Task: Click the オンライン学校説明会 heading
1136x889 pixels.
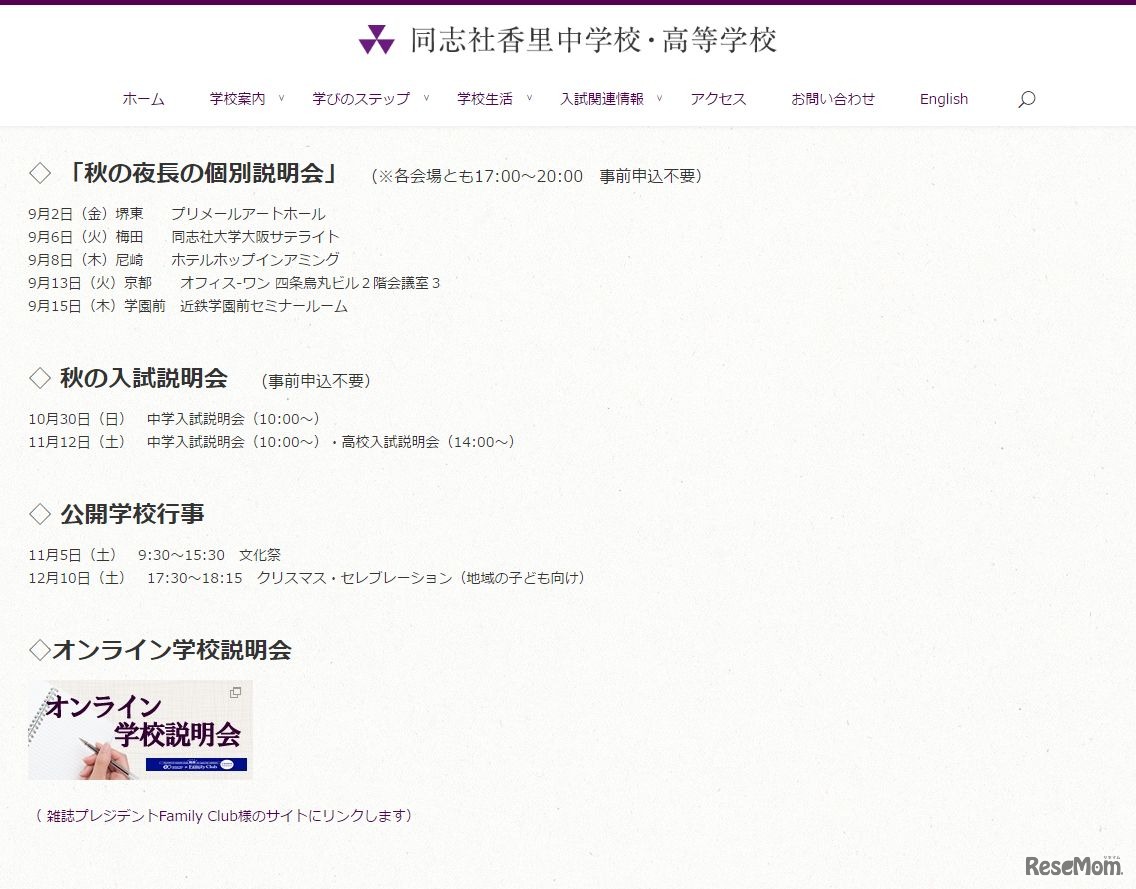Action: click(162, 649)
